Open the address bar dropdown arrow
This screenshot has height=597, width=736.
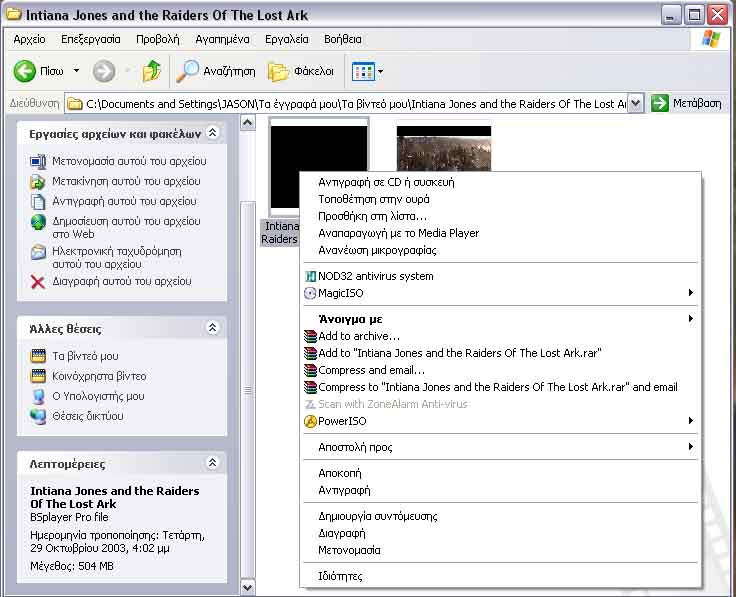(x=635, y=103)
